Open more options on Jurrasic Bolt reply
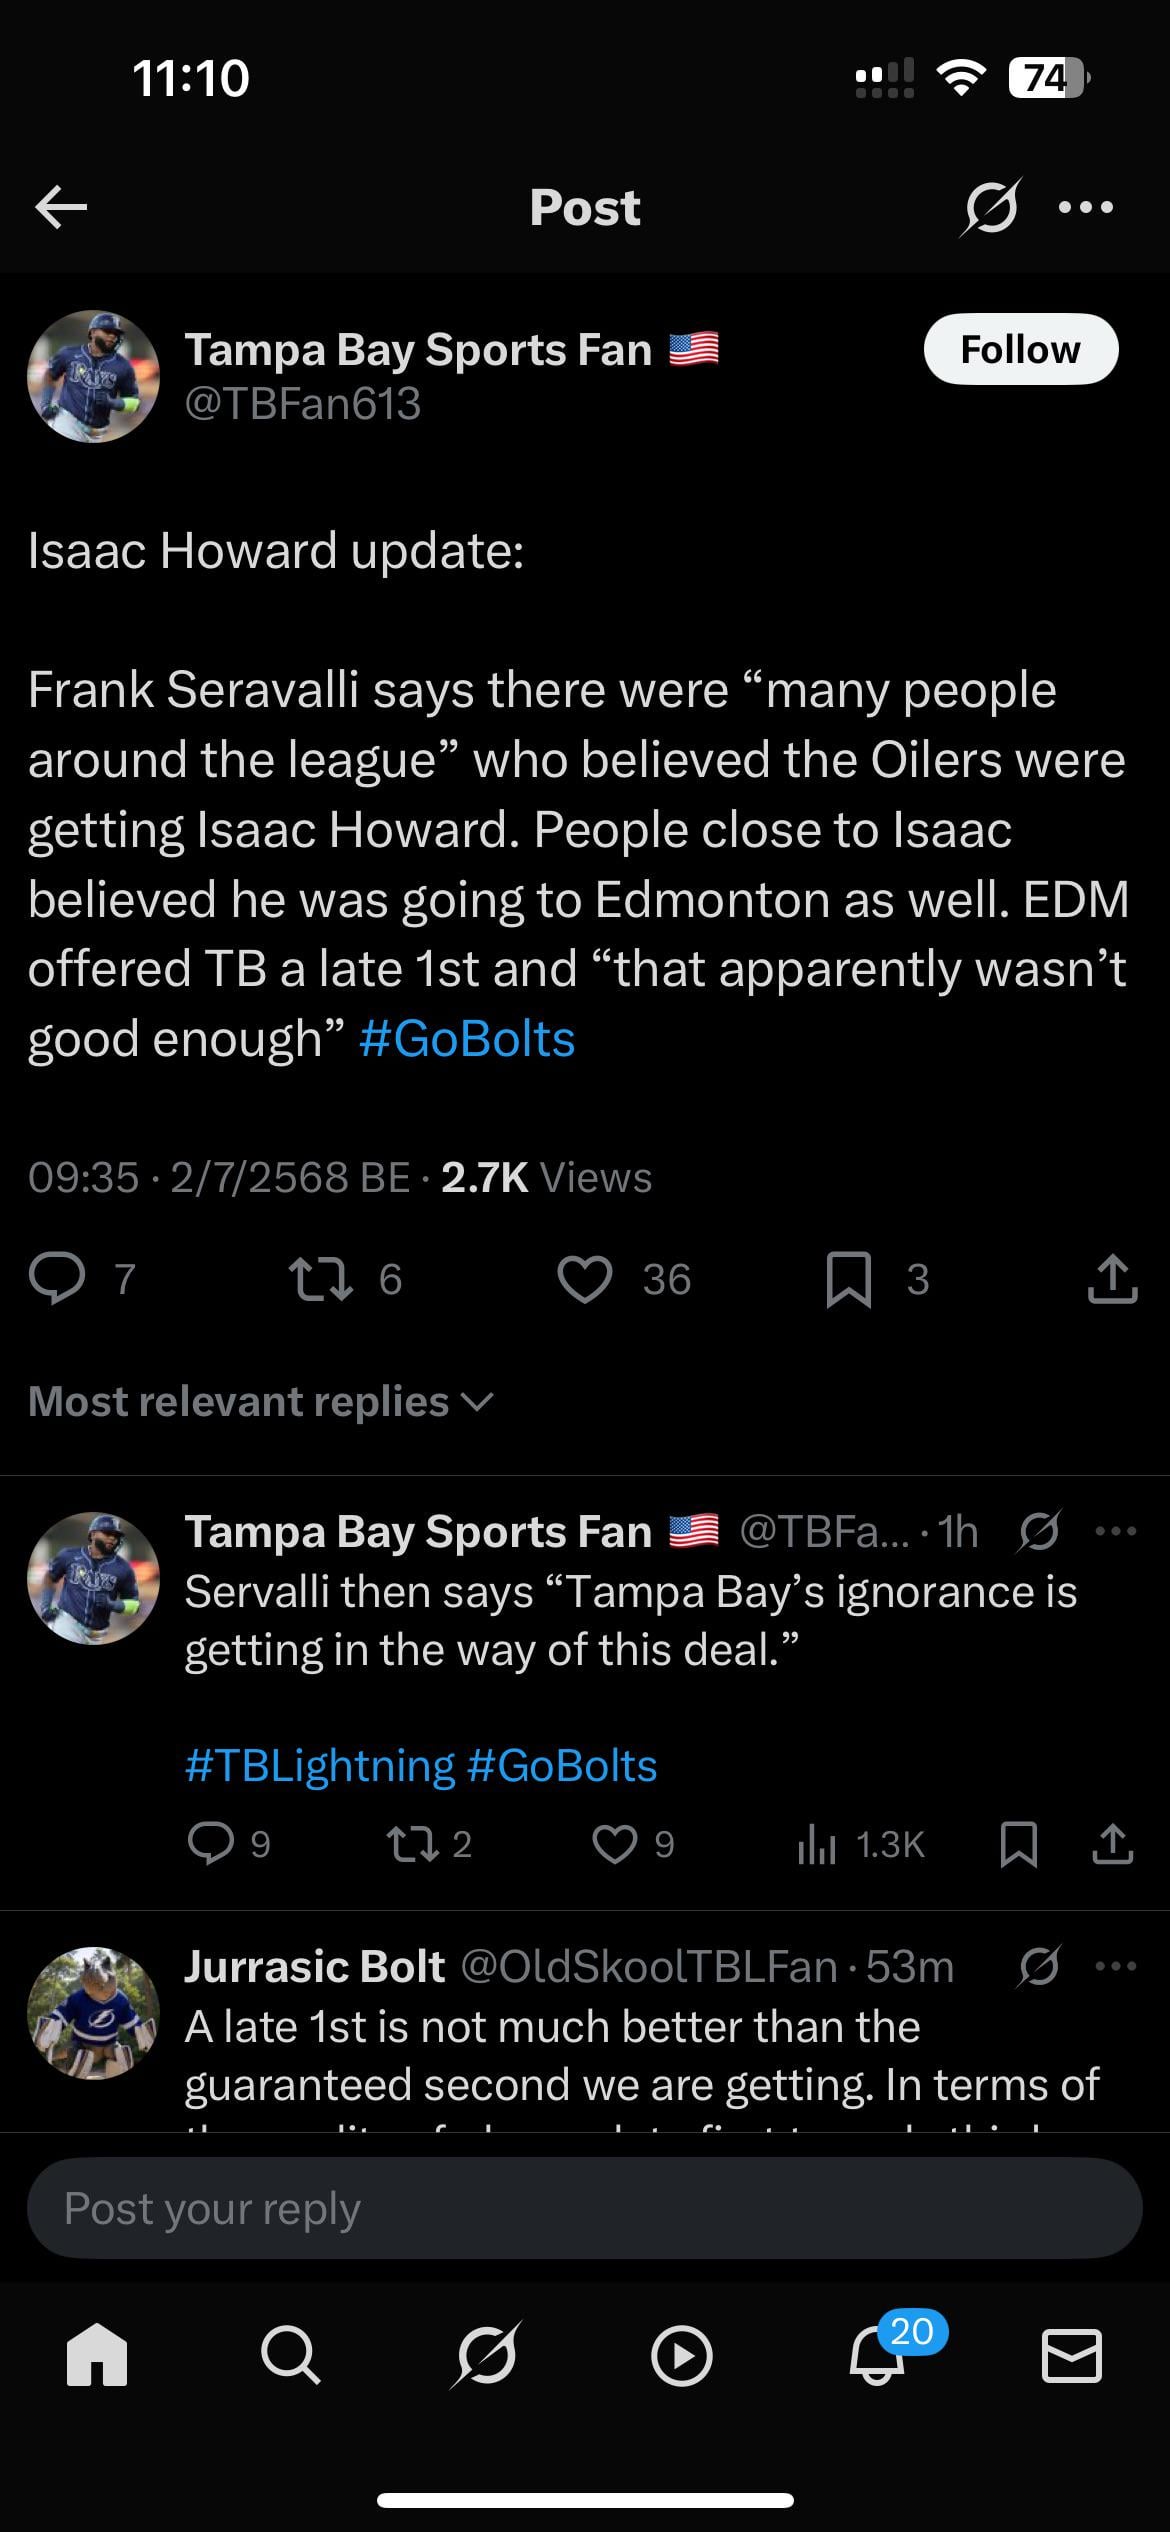1170x2532 pixels. 1116,1967
